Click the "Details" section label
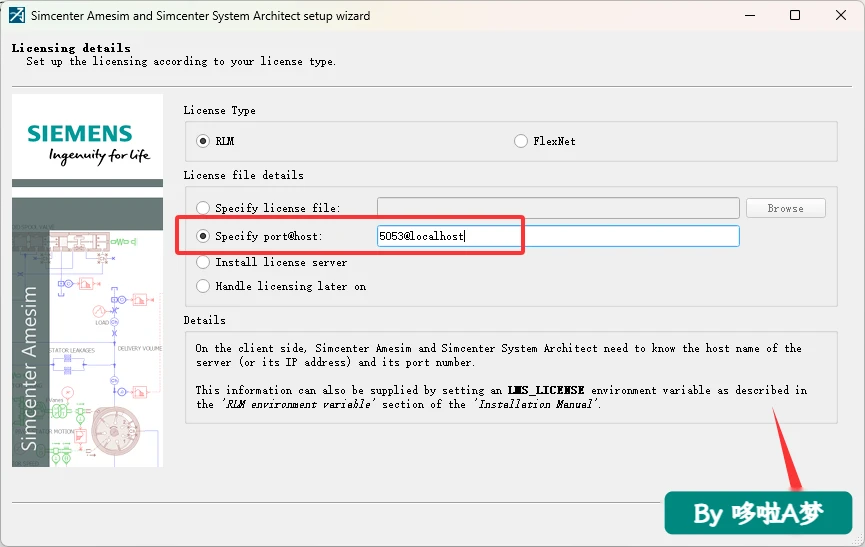The height and width of the screenshot is (547, 865). click(x=205, y=320)
